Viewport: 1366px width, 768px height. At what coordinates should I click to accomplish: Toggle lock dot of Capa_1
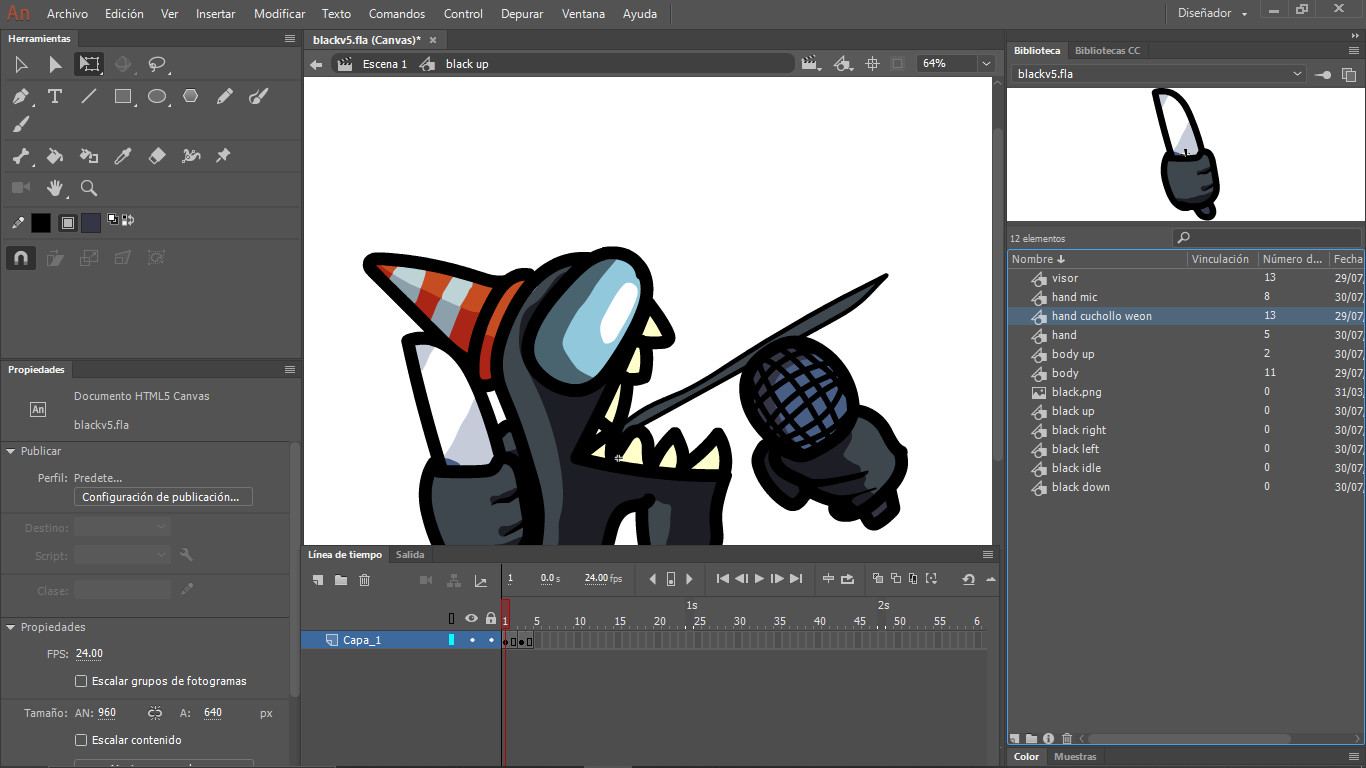pyautogui.click(x=491, y=640)
